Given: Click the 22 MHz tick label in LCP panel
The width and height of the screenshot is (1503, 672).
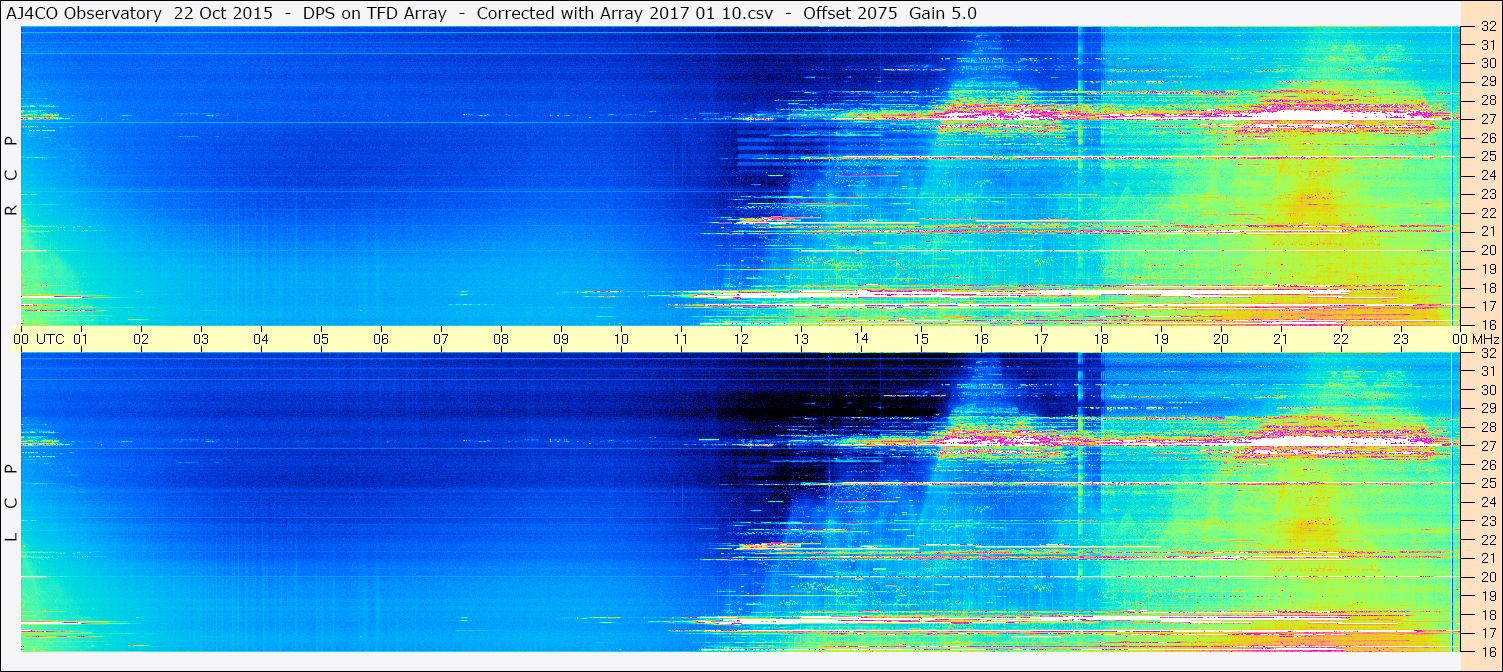Looking at the screenshot, I should [1488, 540].
